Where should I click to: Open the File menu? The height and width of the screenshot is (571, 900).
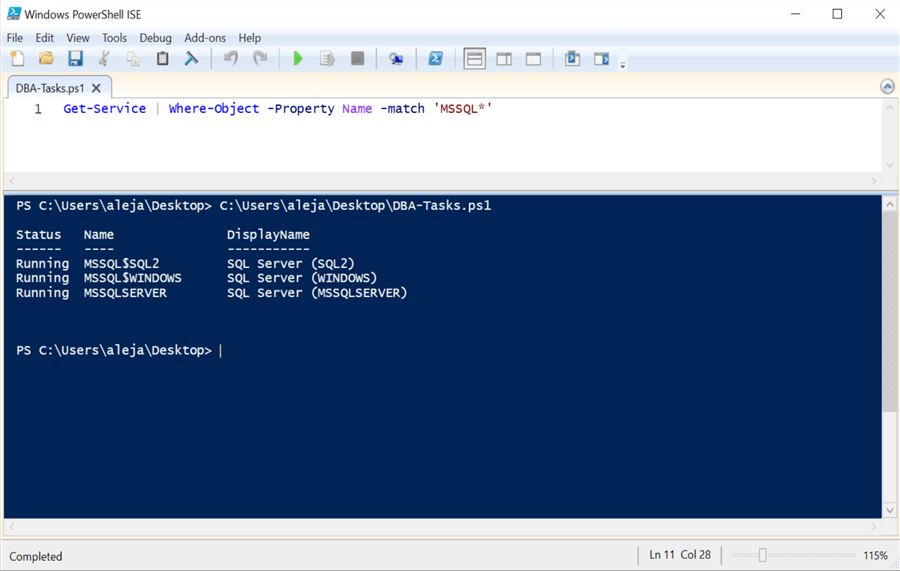point(15,38)
